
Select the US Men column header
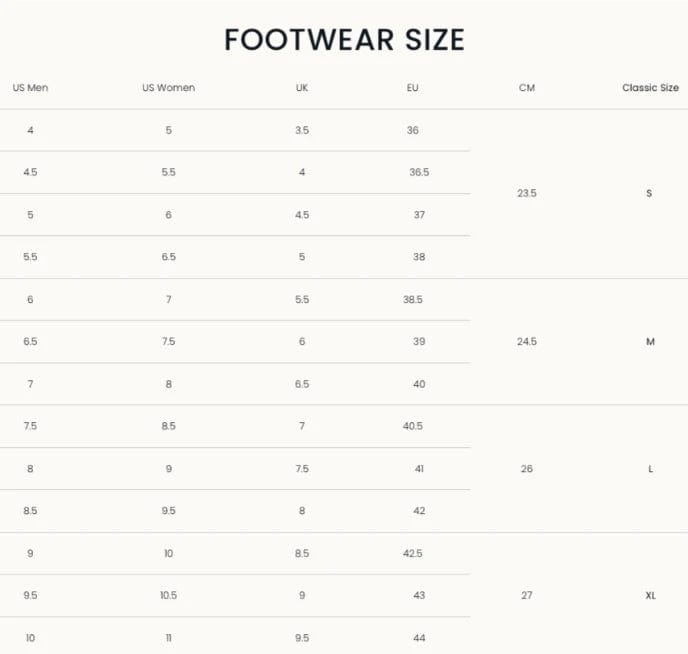coord(30,88)
